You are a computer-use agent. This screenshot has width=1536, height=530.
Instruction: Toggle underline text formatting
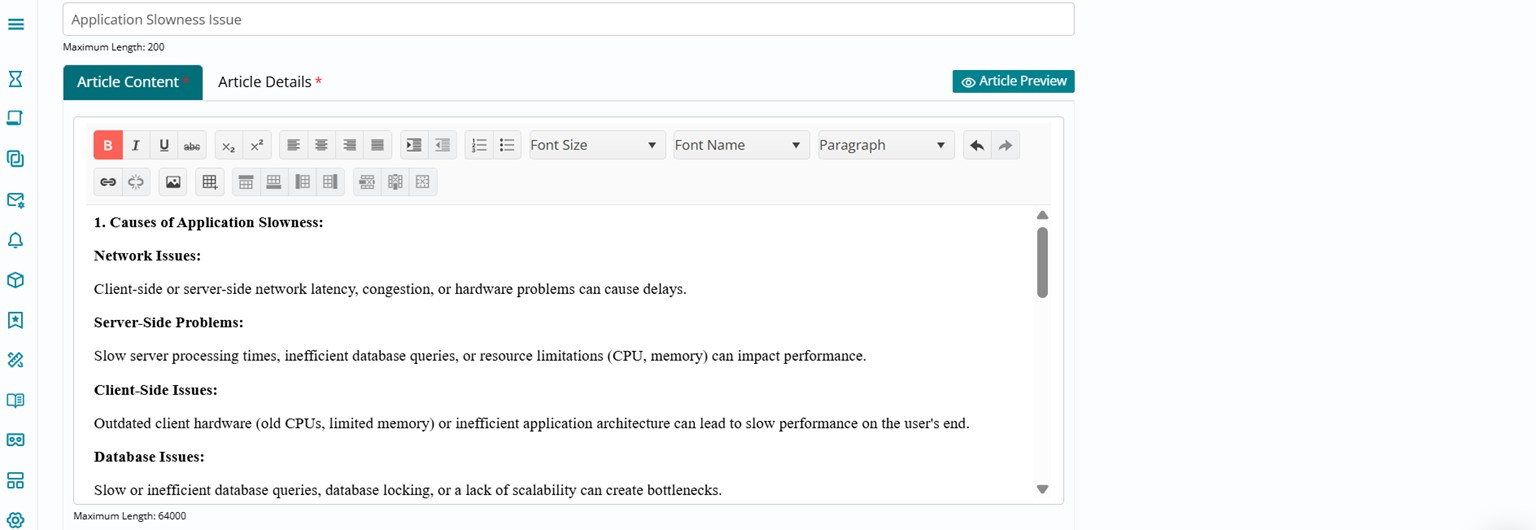[x=164, y=145]
